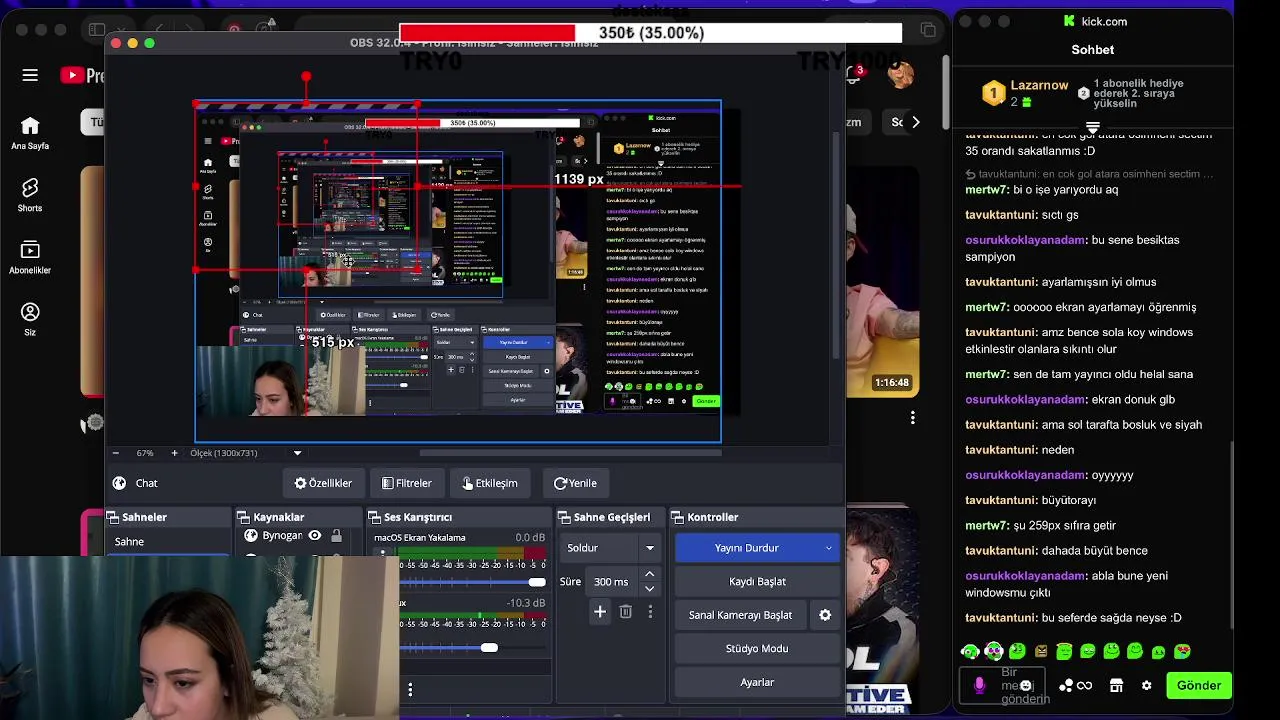Open audio mixer bottom three-dot menu
The image size is (1280, 720).
(x=410, y=689)
